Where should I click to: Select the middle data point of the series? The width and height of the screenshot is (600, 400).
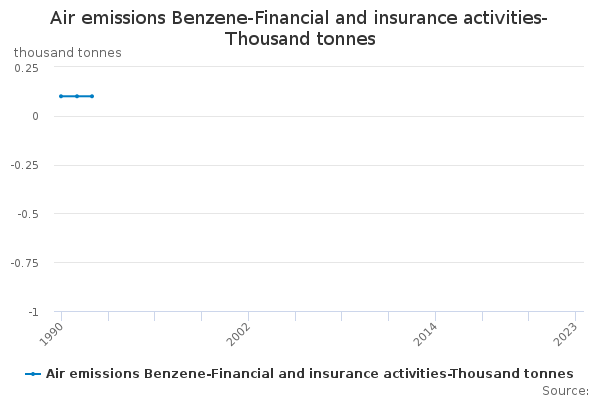pos(77,96)
